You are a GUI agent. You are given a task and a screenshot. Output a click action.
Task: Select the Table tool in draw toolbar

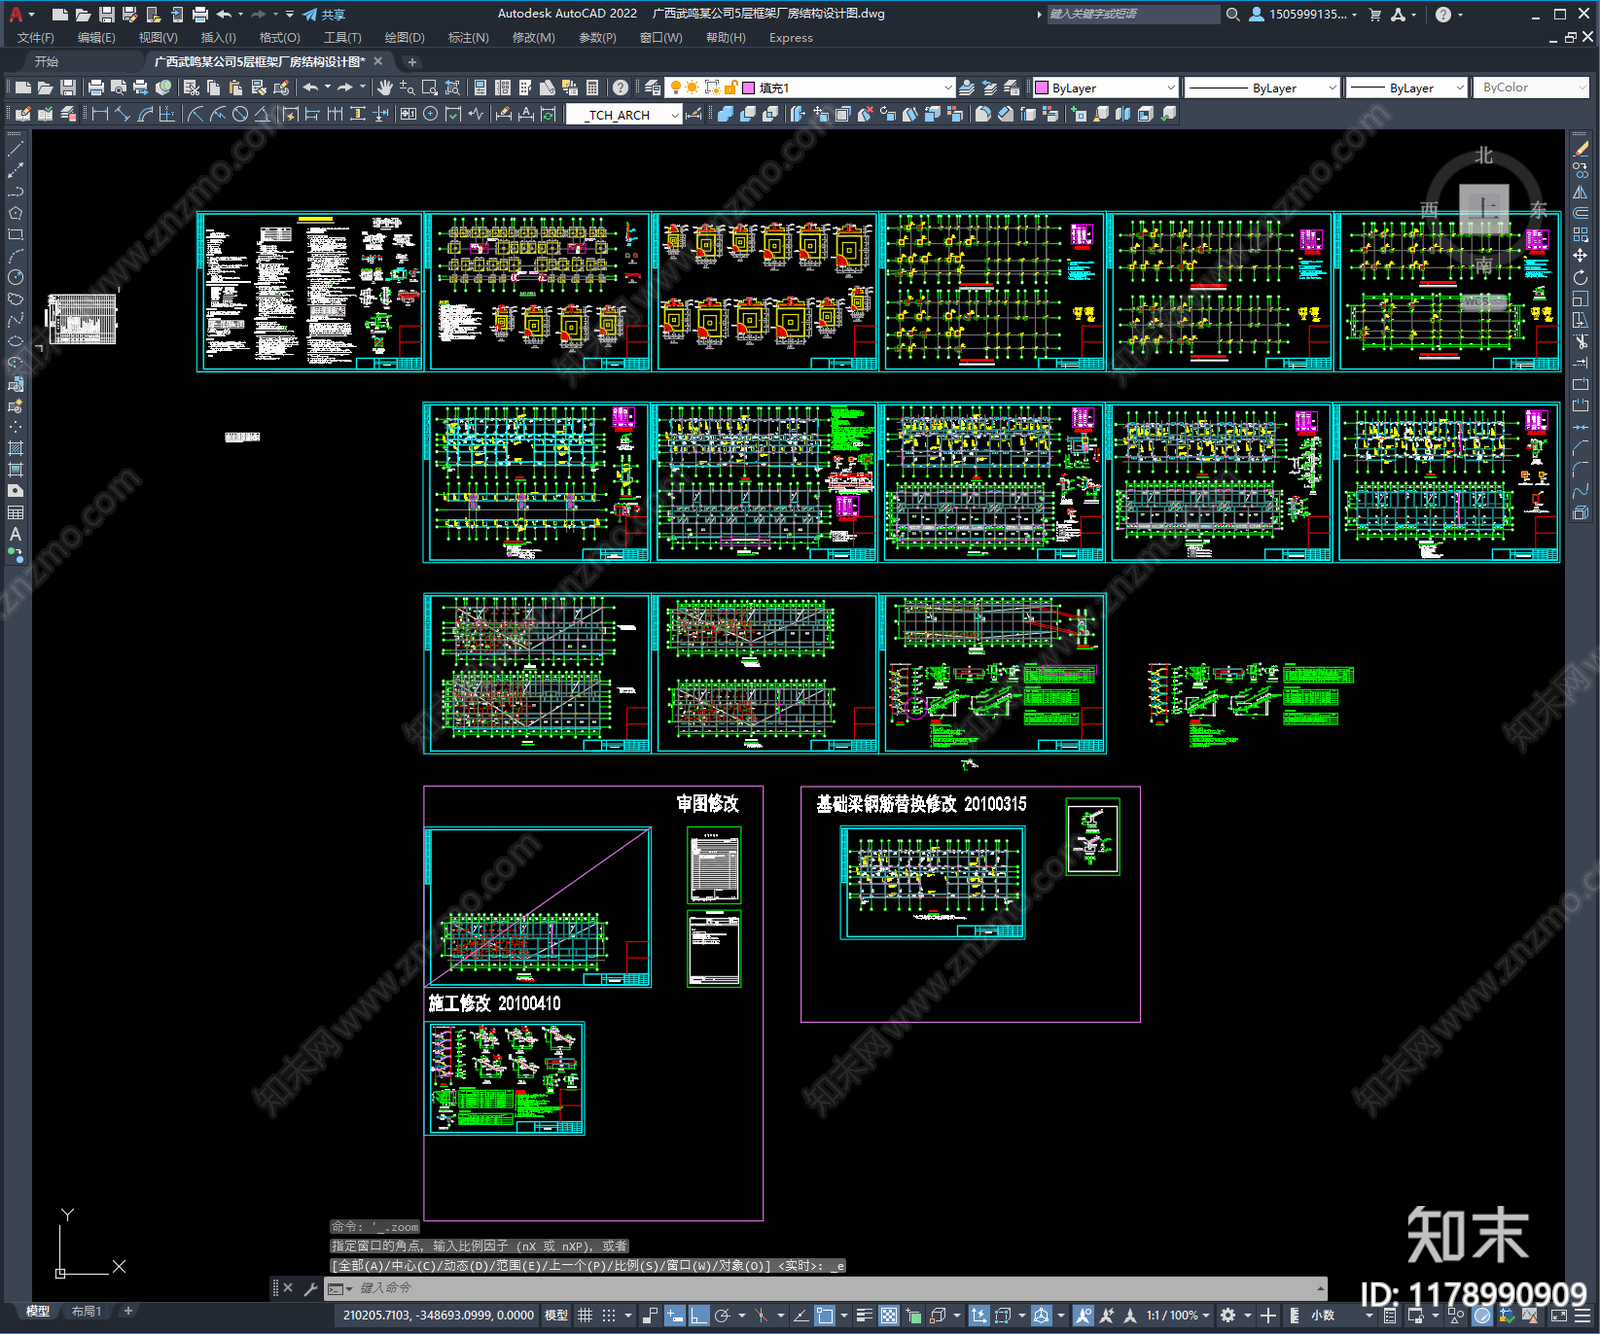(15, 512)
